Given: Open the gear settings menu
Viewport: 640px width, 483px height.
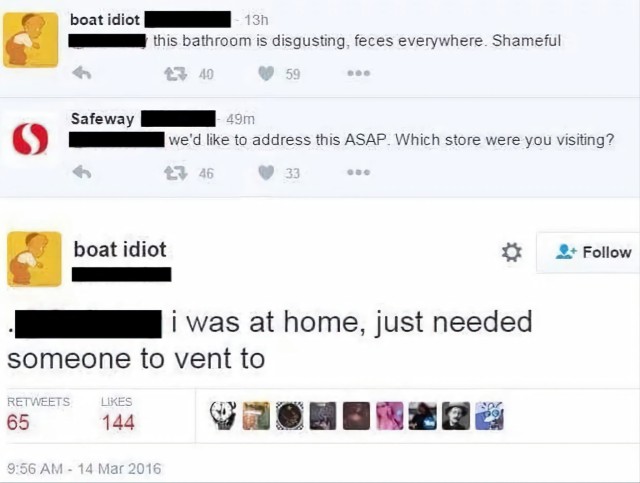Looking at the screenshot, I should click(x=511, y=252).
